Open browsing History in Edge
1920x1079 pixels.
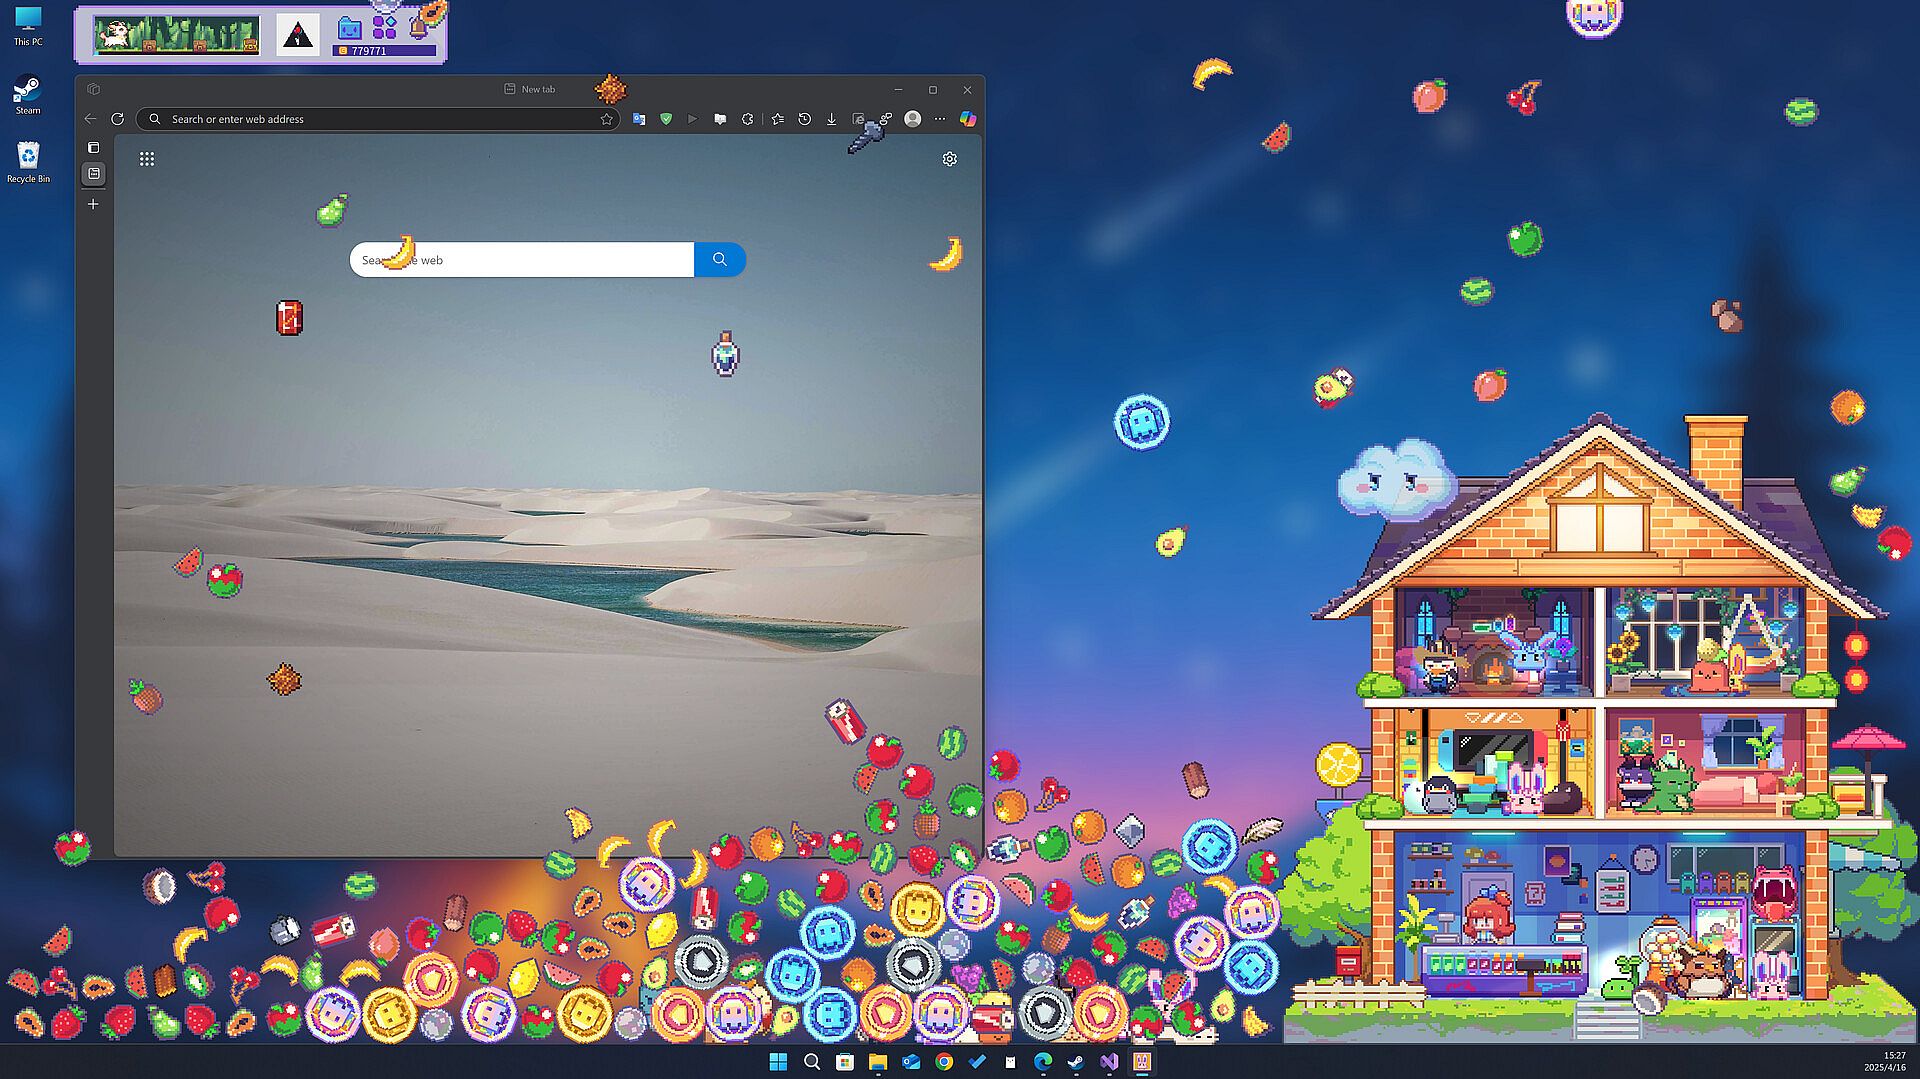[805, 119]
